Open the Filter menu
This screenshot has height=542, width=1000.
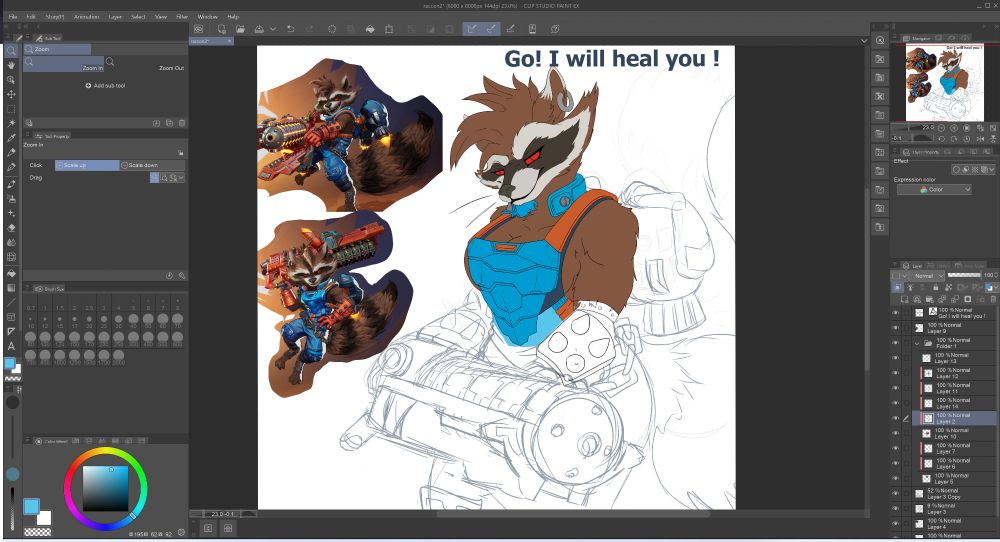coord(182,17)
